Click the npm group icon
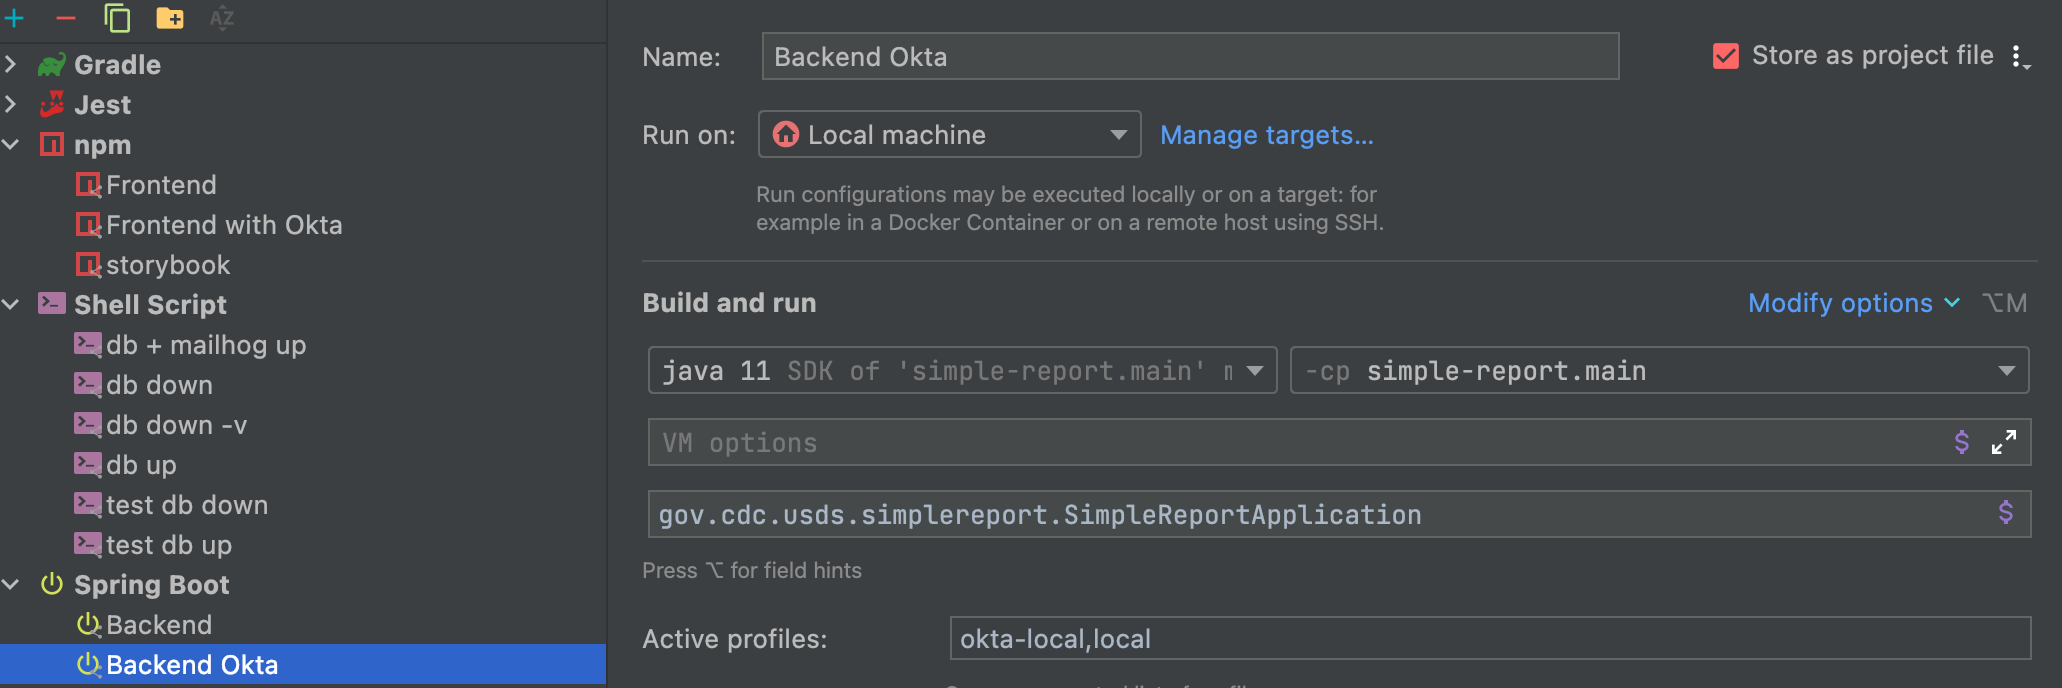The height and width of the screenshot is (688, 2062). coord(52,144)
